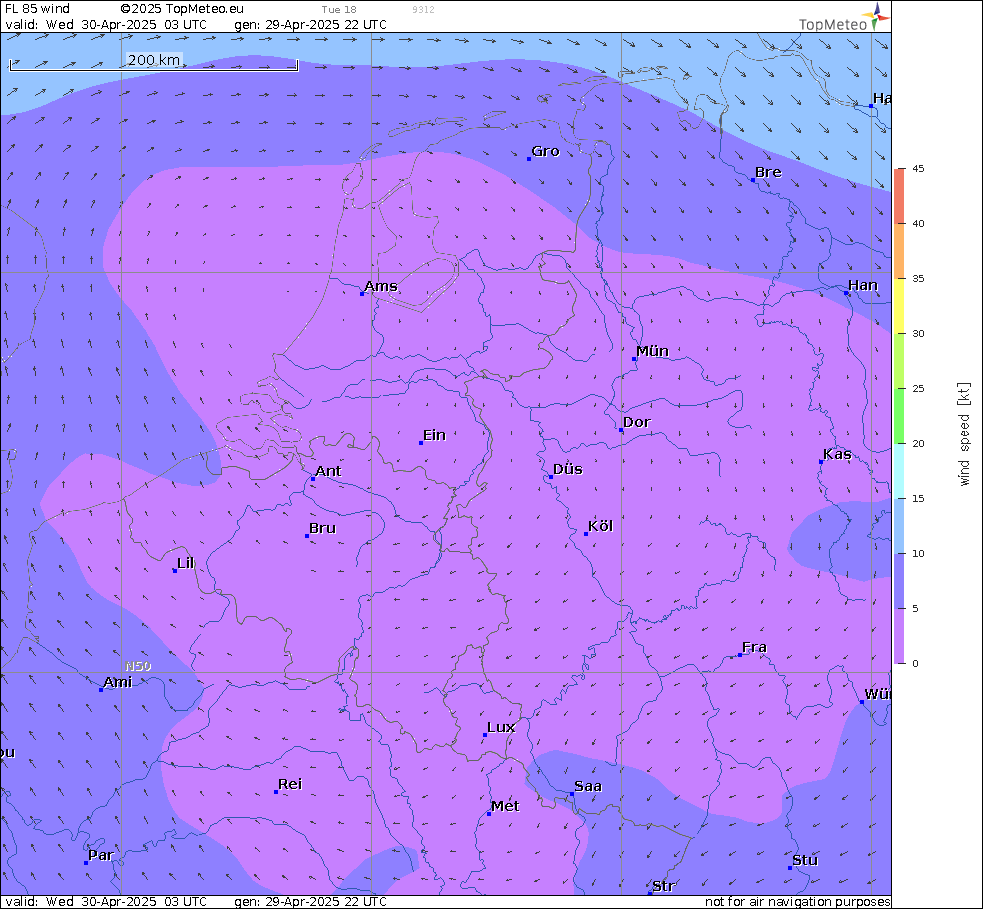The width and height of the screenshot is (983, 909).
Task: Click the 'Lux' city label
Action: pyautogui.click(x=501, y=727)
